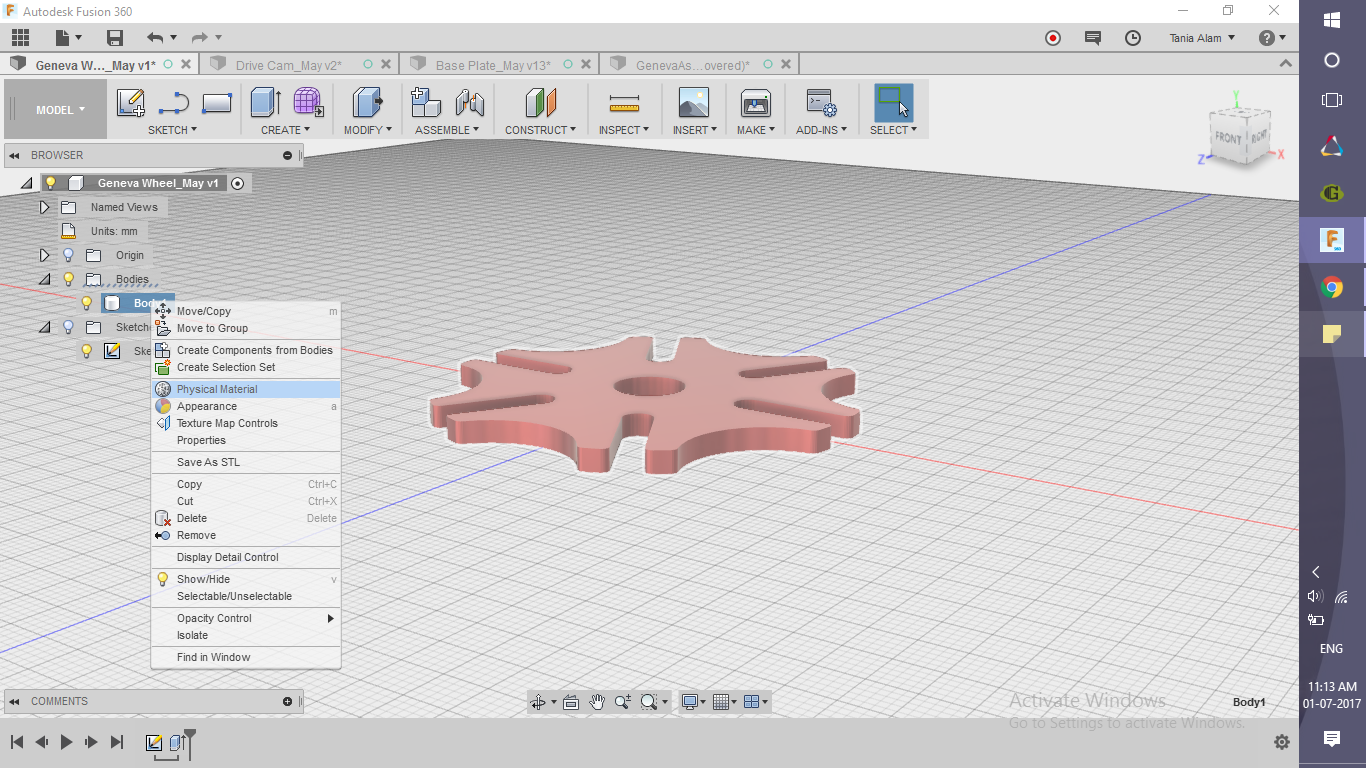The image size is (1366, 768).
Task: Click the ViewCube FRONT face
Action: pyautogui.click(x=1227, y=138)
